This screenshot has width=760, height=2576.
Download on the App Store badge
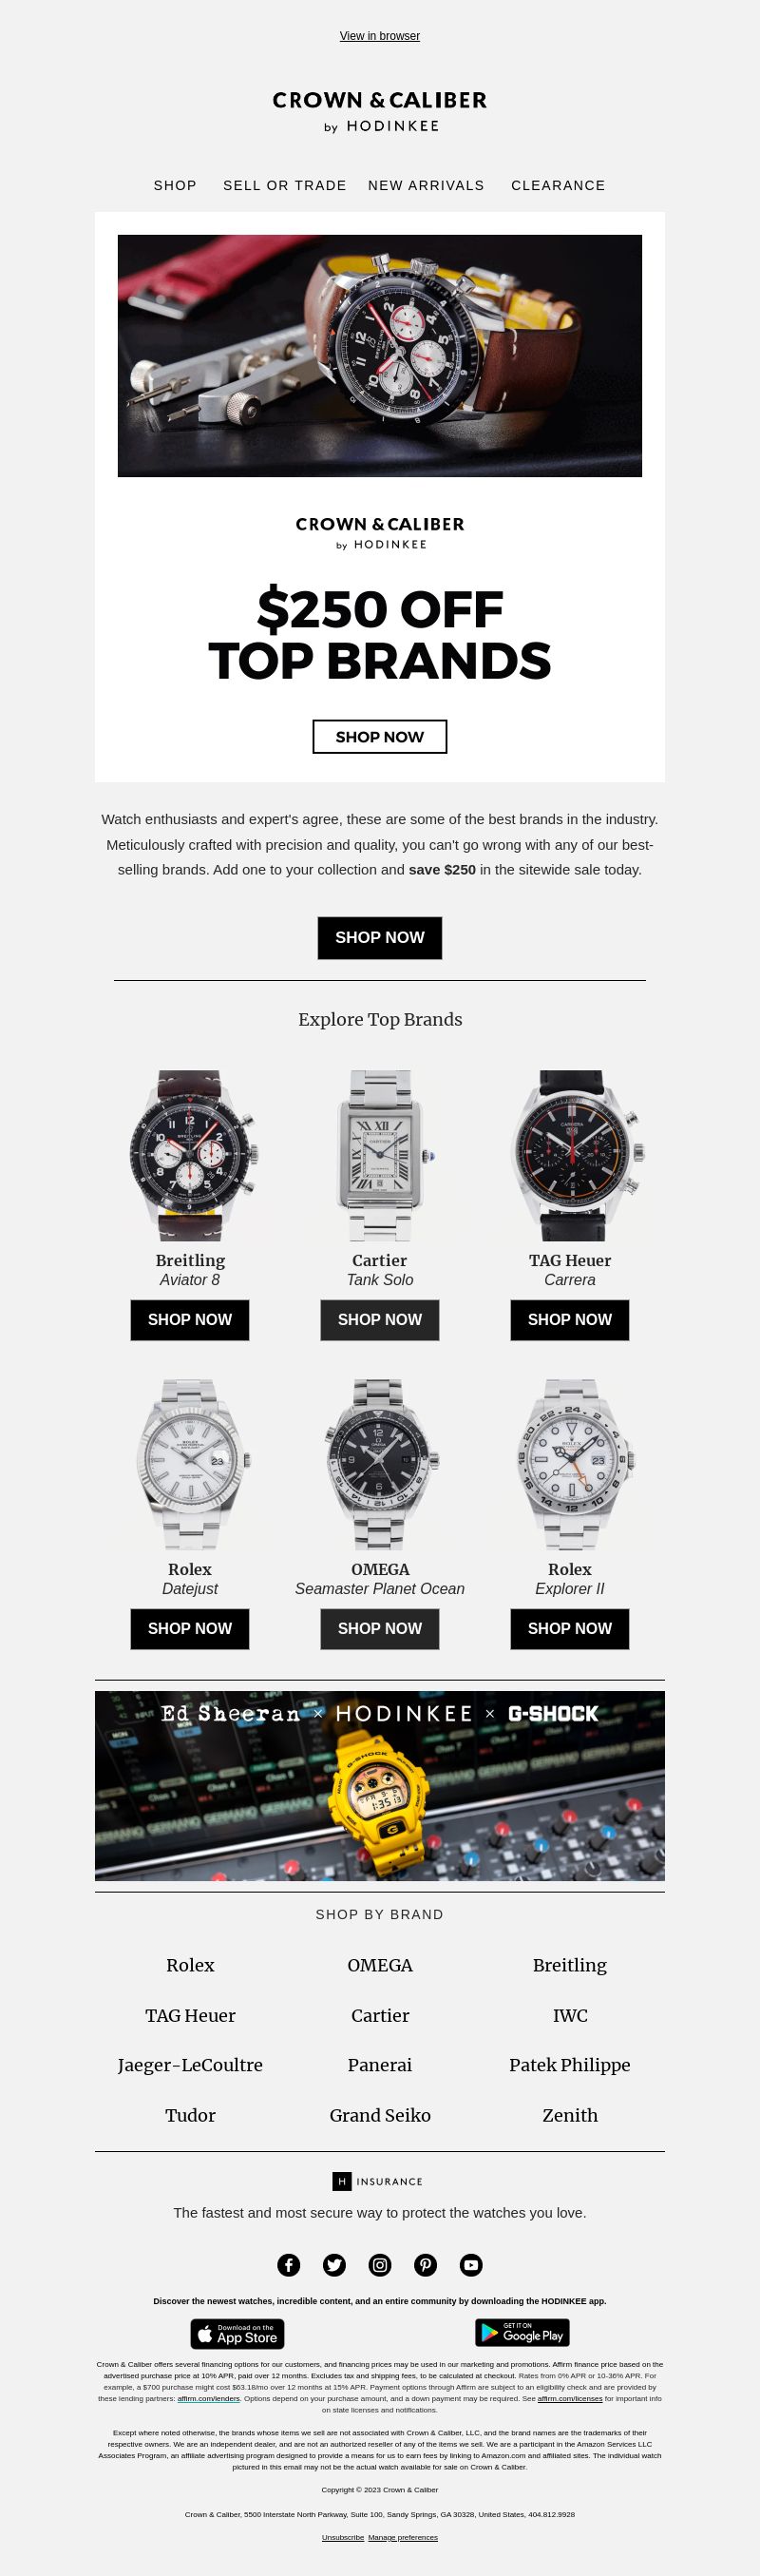[x=237, y=2334]
